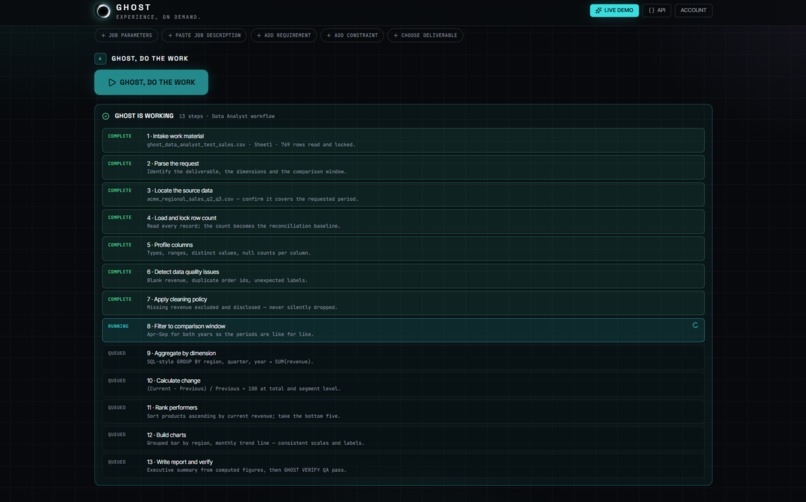Add Job Parameters chip
Screen dimensions: 806x502
tap(126, 35)
